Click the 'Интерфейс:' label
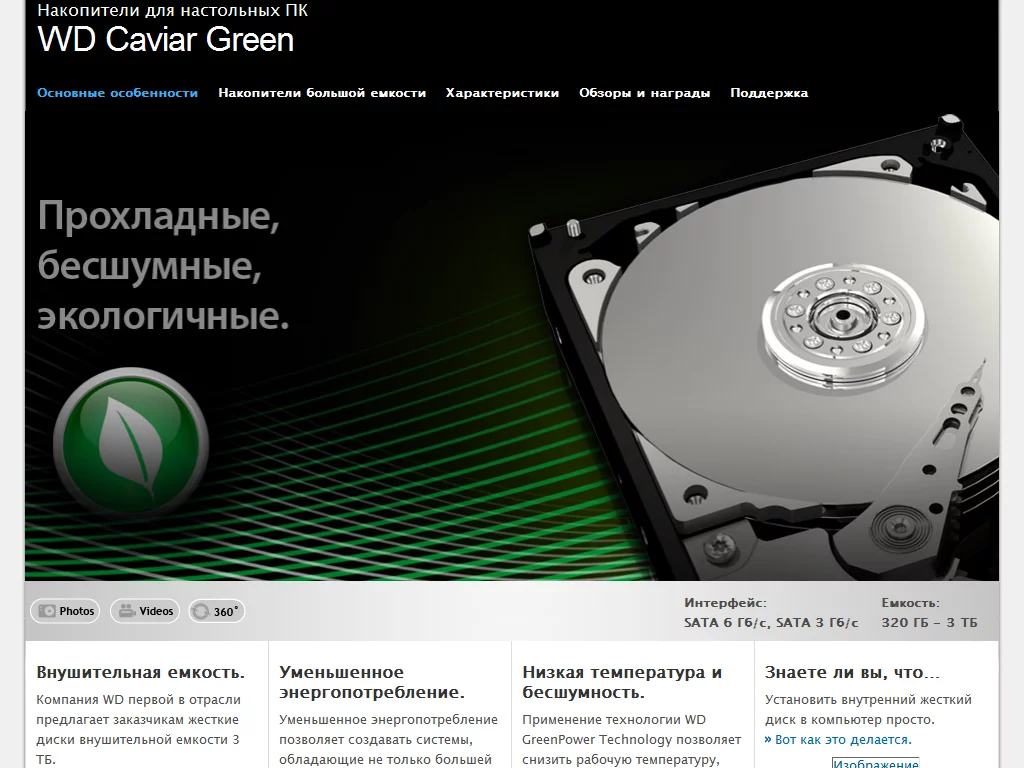The height and width of the screenshot is (768, 1024). (726, 603)
